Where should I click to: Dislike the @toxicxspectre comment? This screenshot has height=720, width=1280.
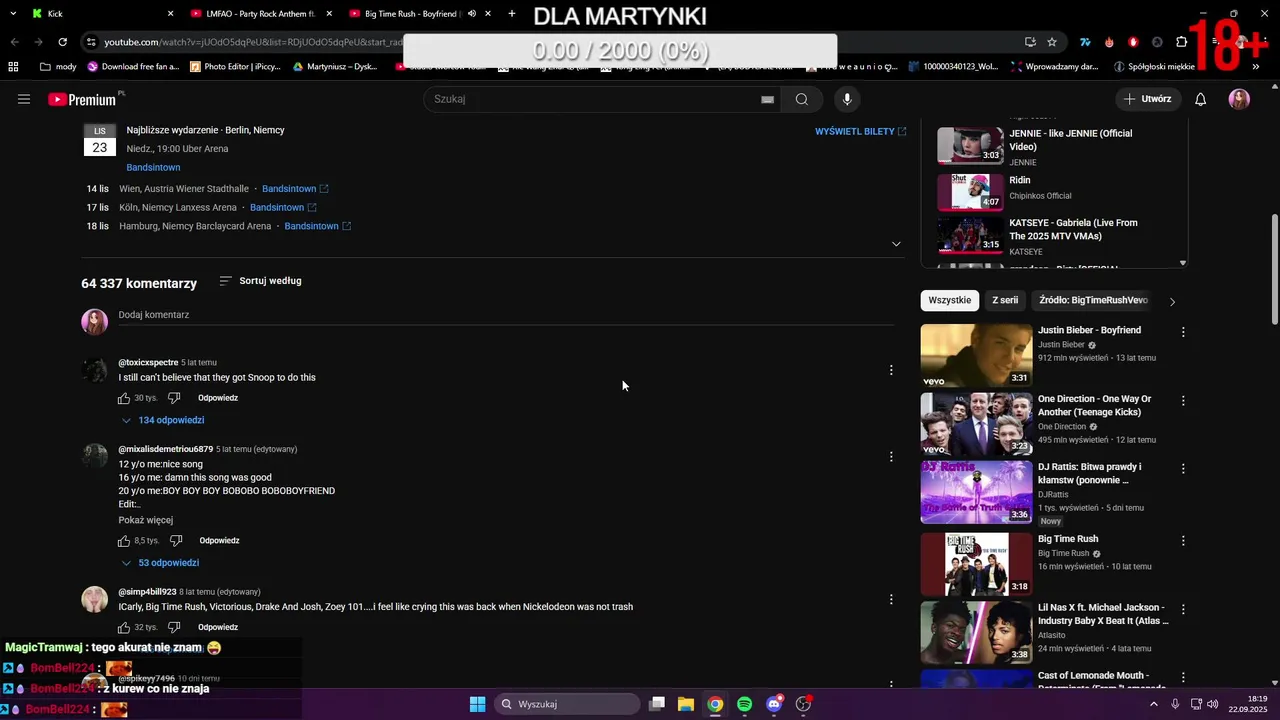pyautogui.click(x=174, y=398)
